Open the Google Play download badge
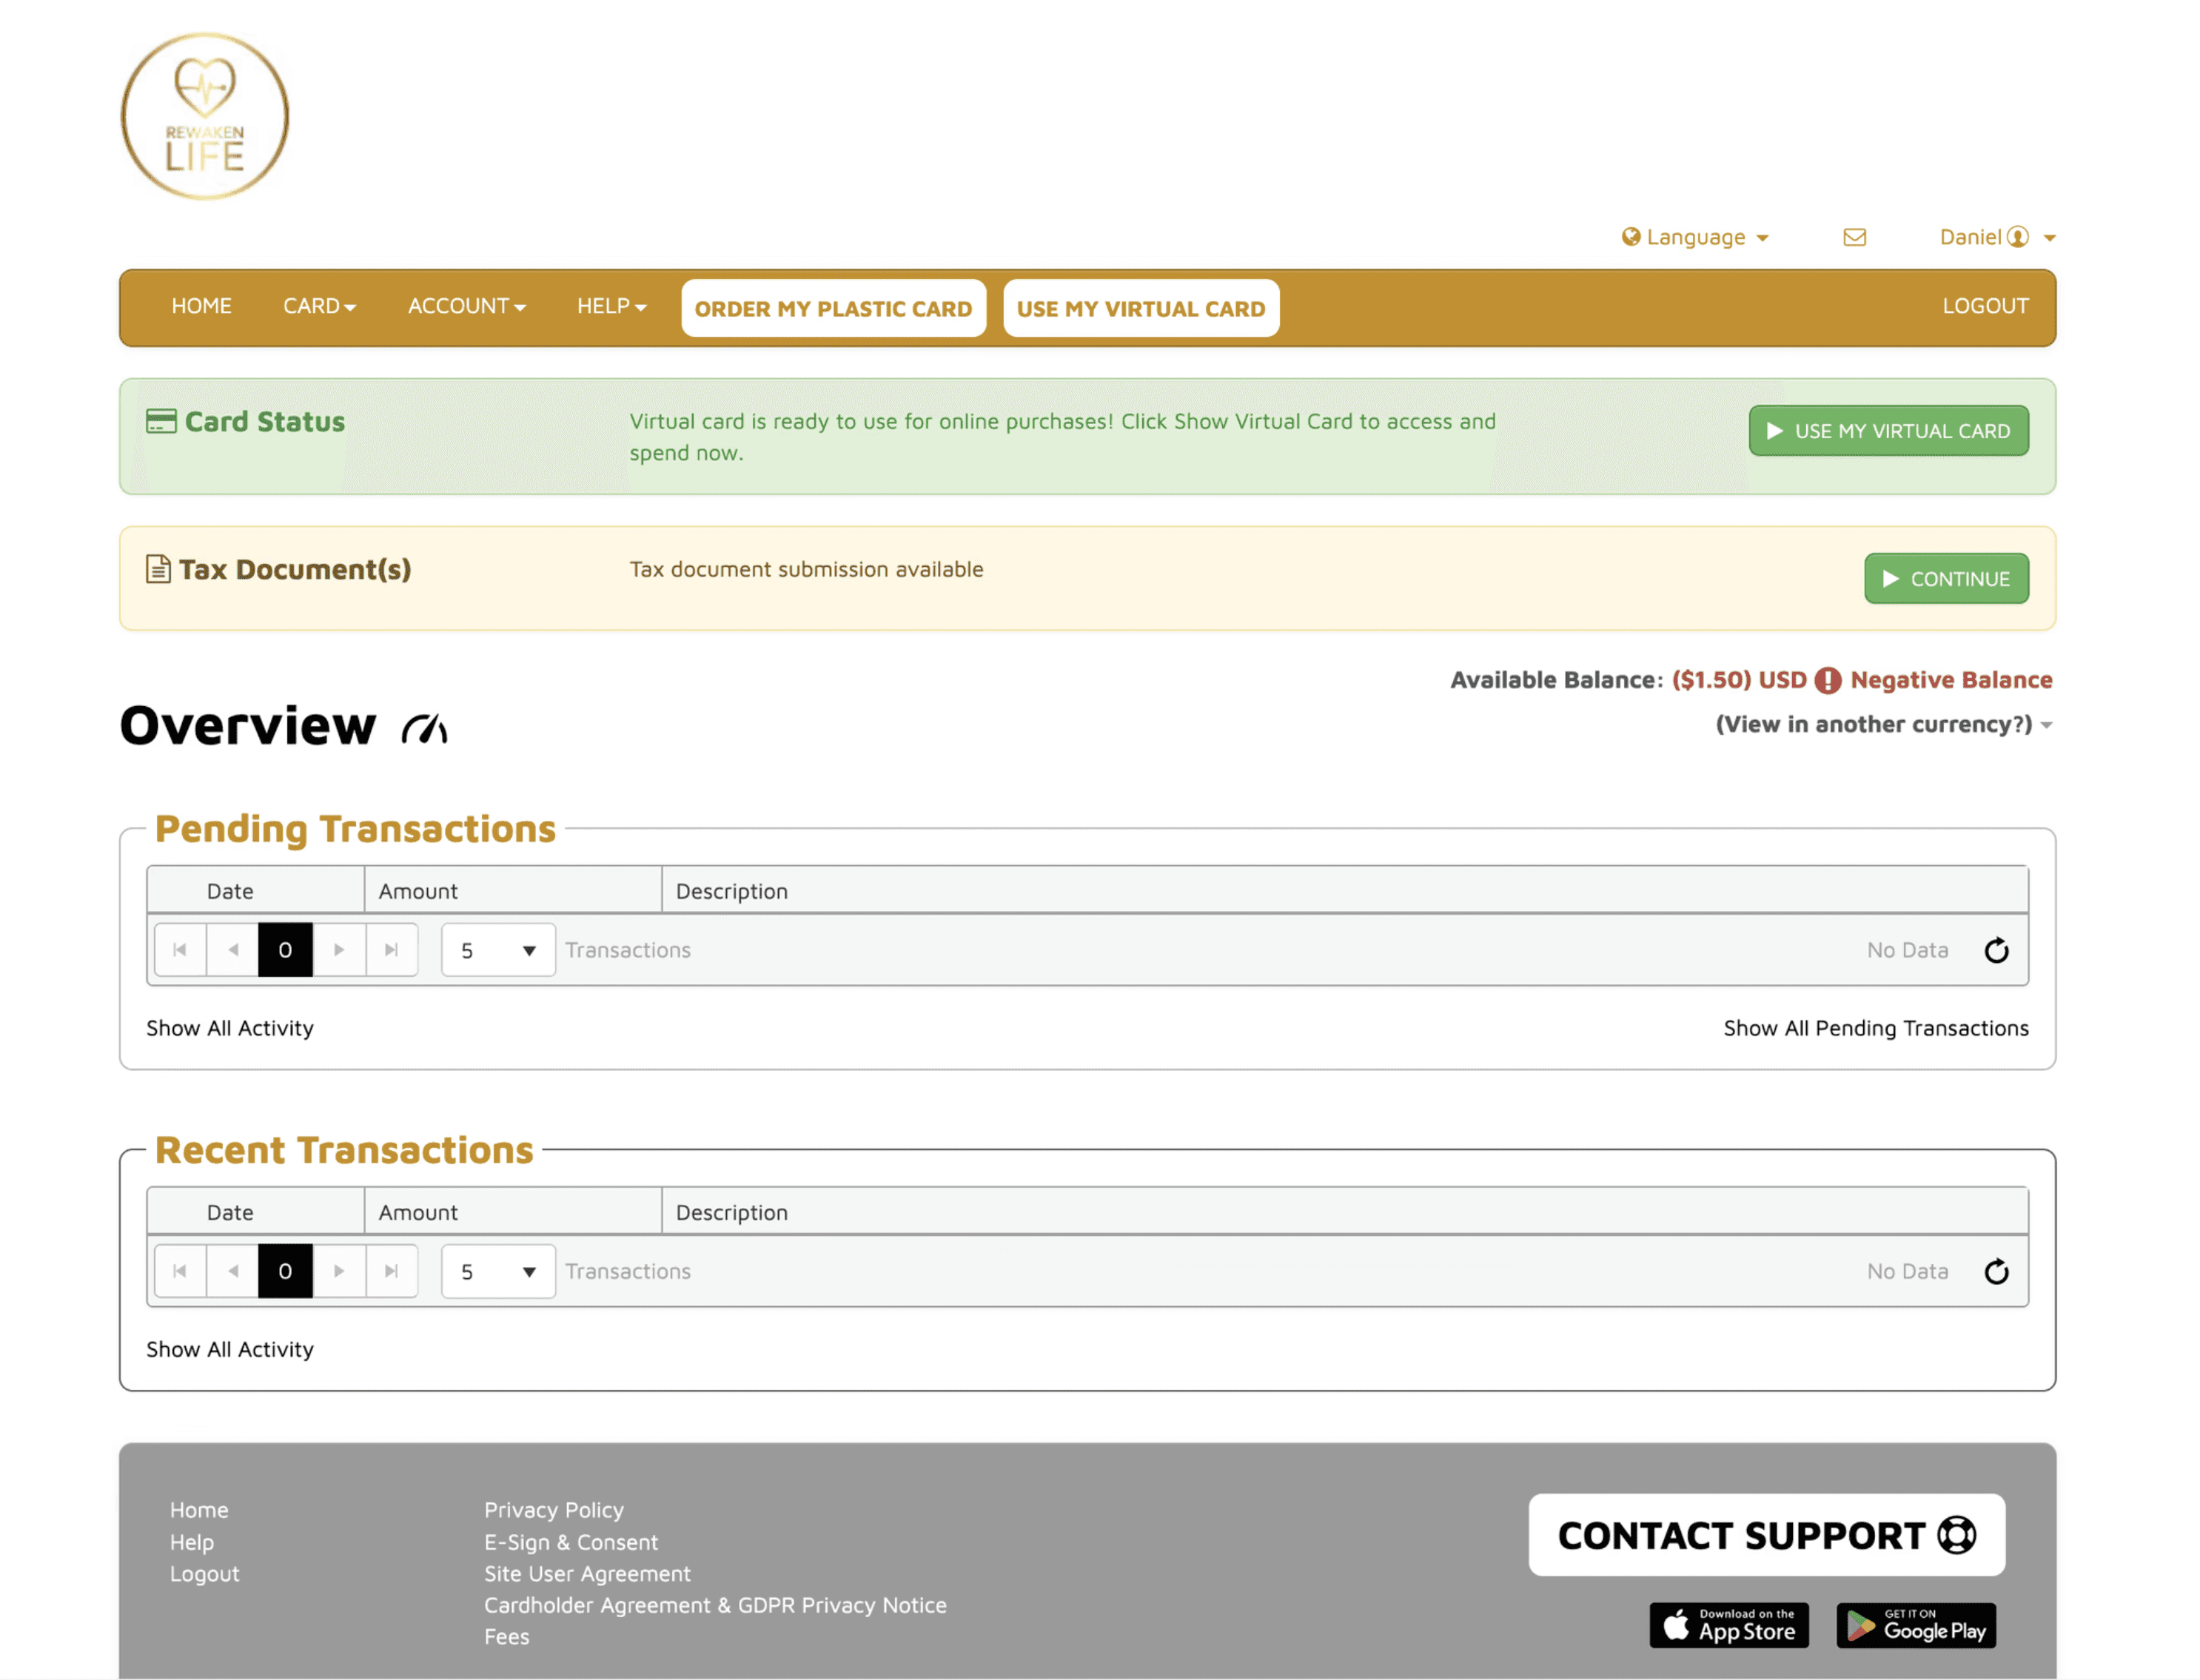 1916,1625
